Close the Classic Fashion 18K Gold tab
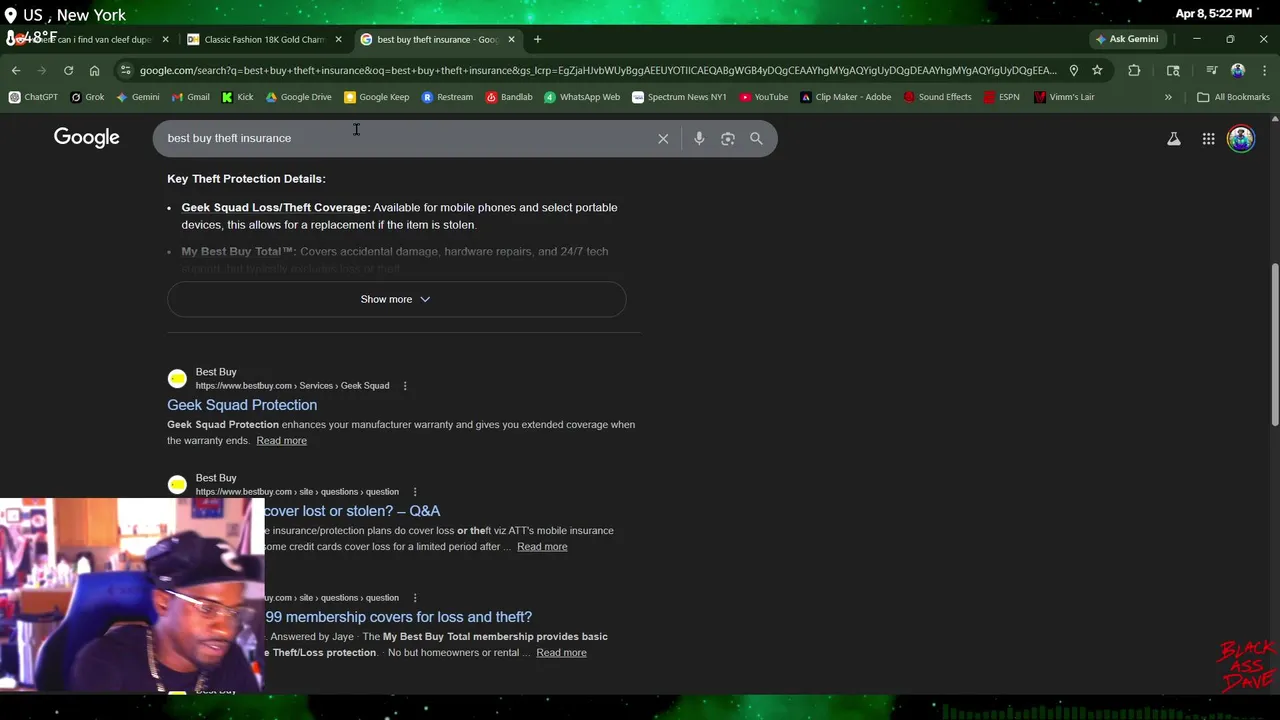The image size is (1280, 720). (338, 39)
